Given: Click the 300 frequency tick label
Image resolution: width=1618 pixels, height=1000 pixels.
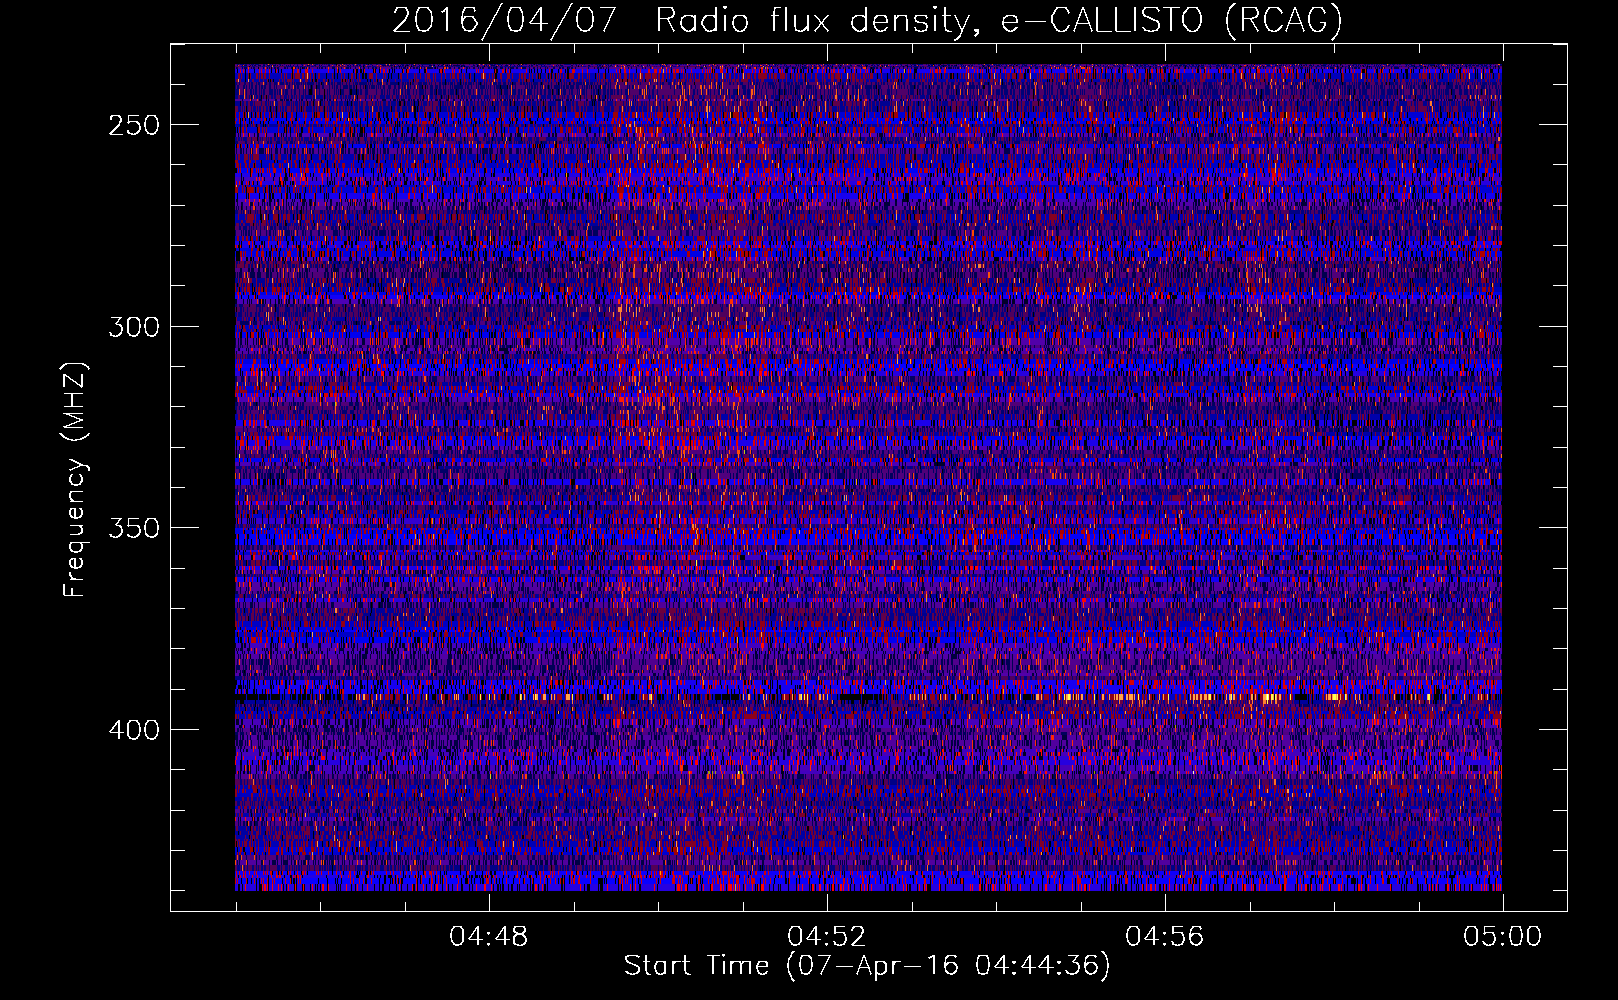Looking at the screenshot, I should pos(134,327).
